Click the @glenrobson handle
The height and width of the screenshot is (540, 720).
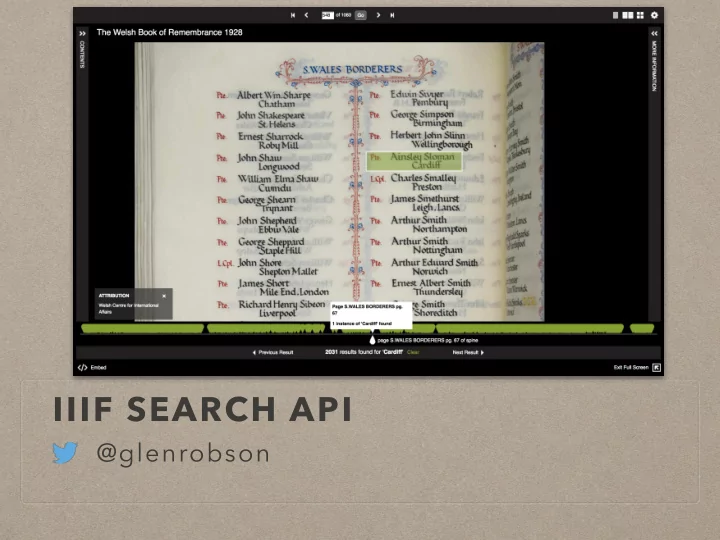point(183,453)
